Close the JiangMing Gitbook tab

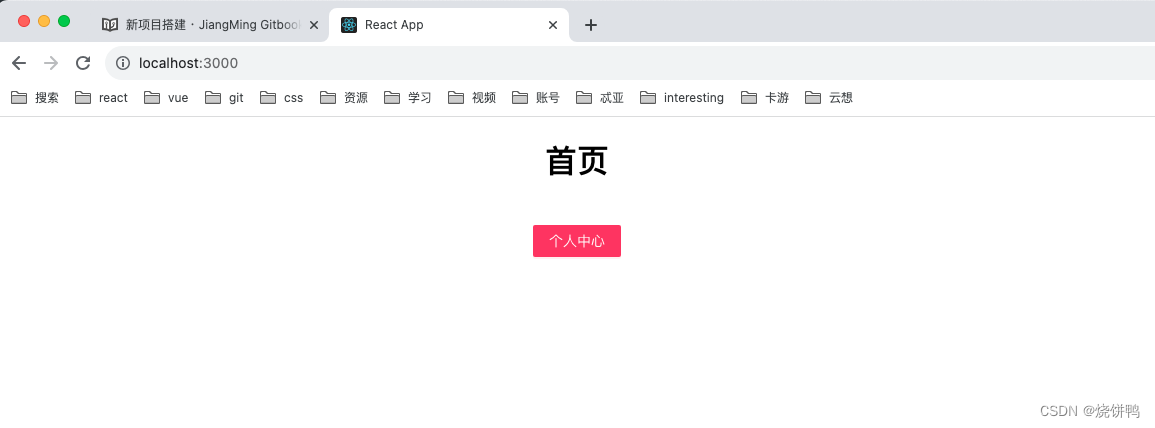click(x=314, y=25)
